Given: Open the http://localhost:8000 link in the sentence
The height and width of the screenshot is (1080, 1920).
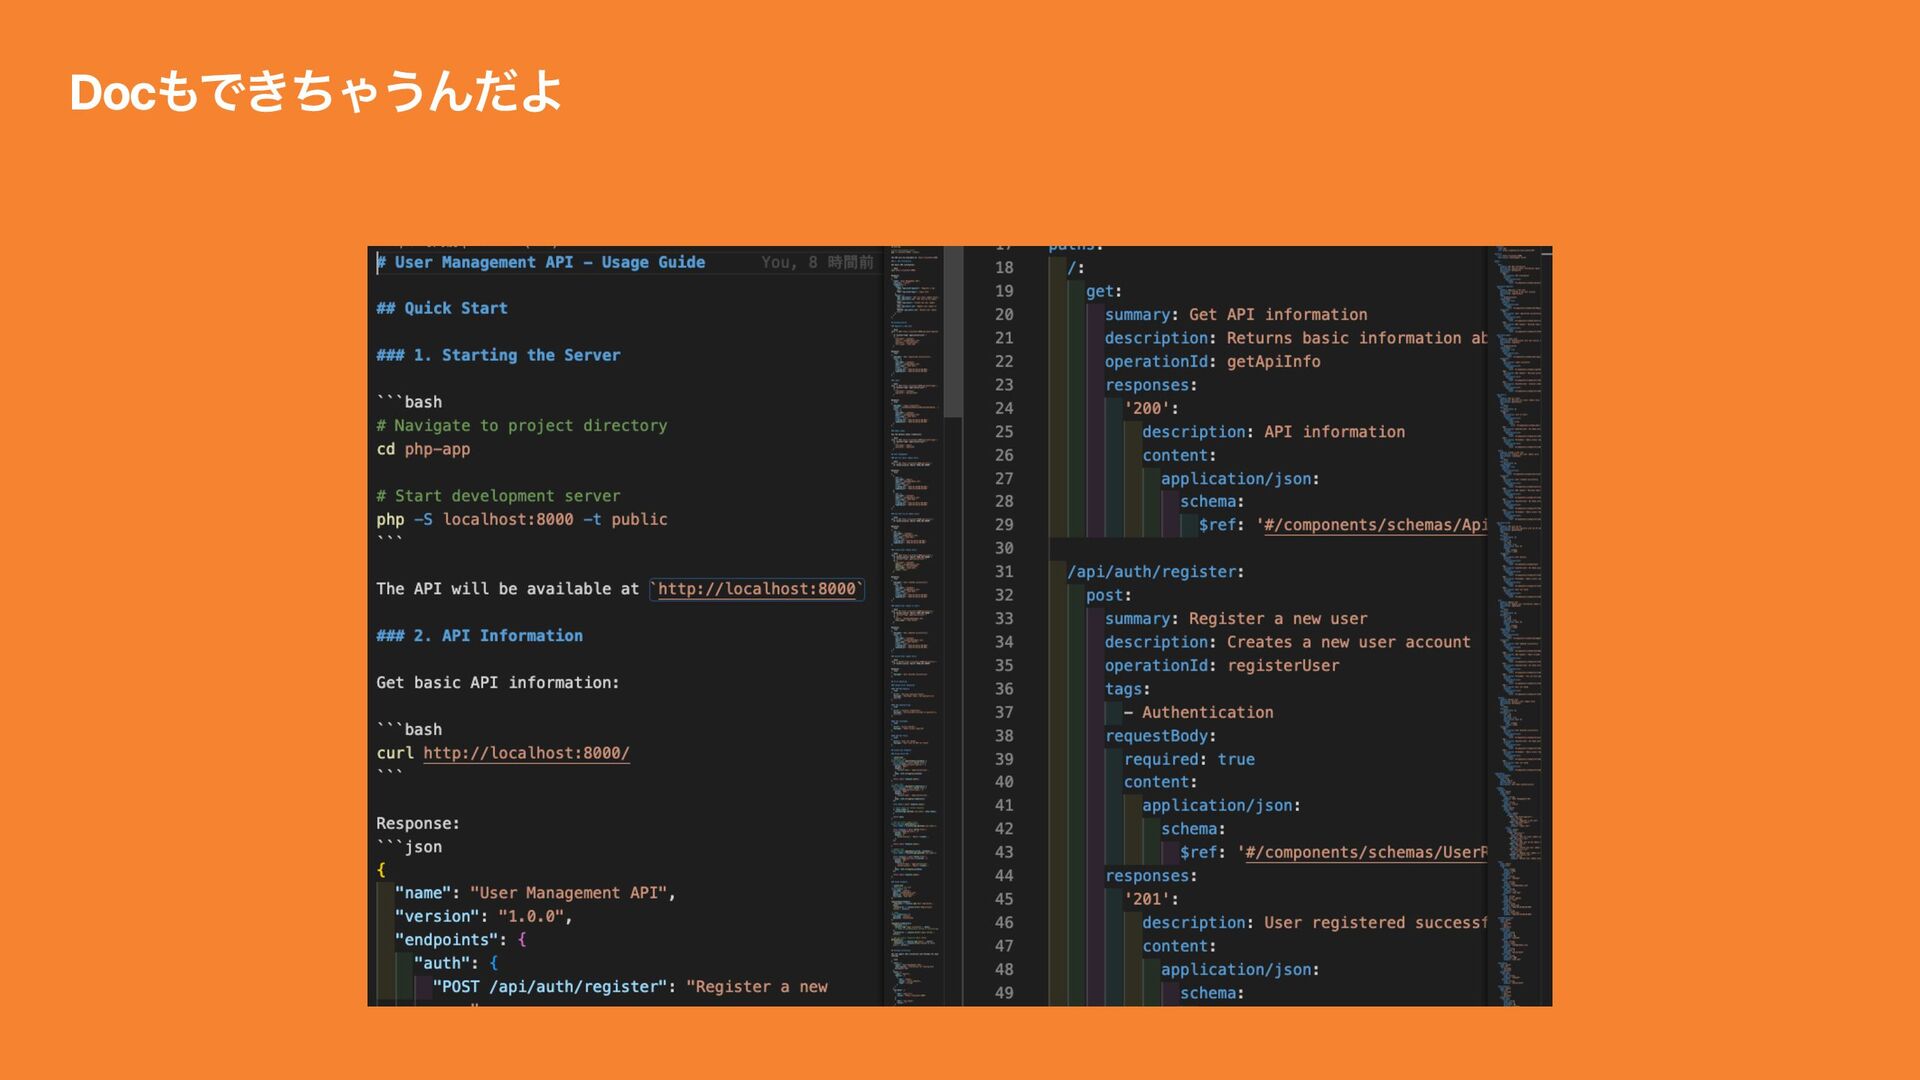Looking at the screenshot, I should (757, 589).
